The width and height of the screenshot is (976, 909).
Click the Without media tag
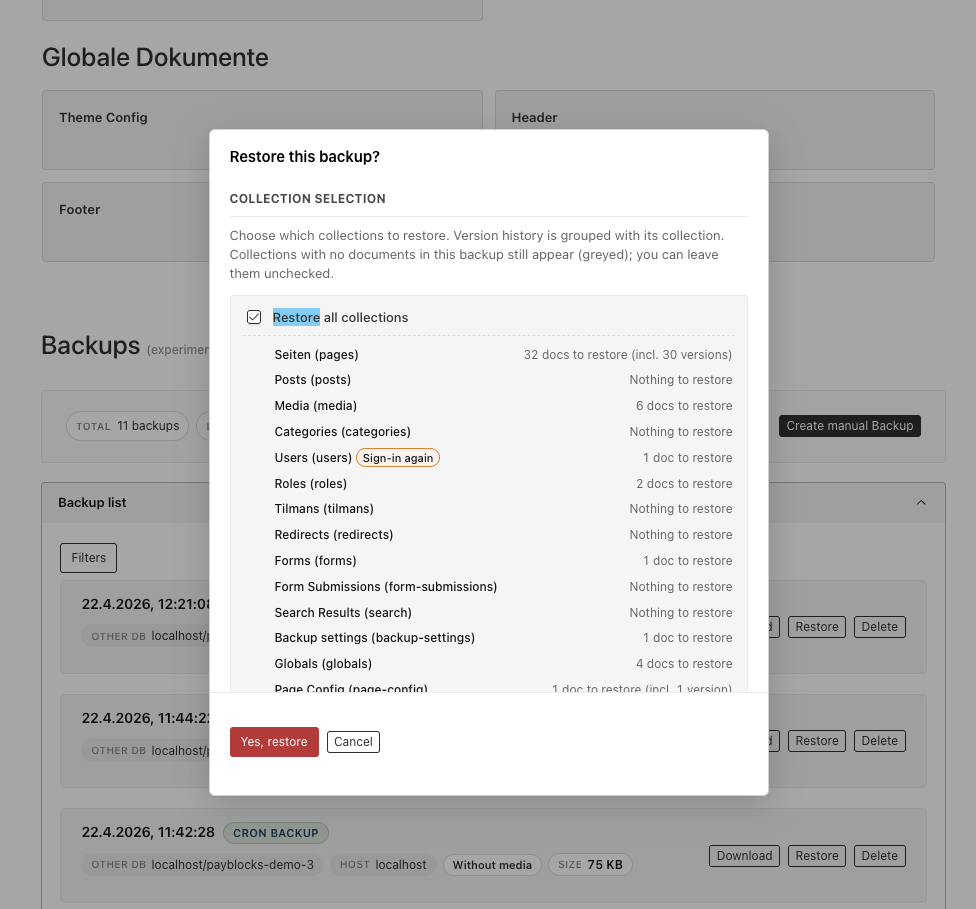pos(492,865)
